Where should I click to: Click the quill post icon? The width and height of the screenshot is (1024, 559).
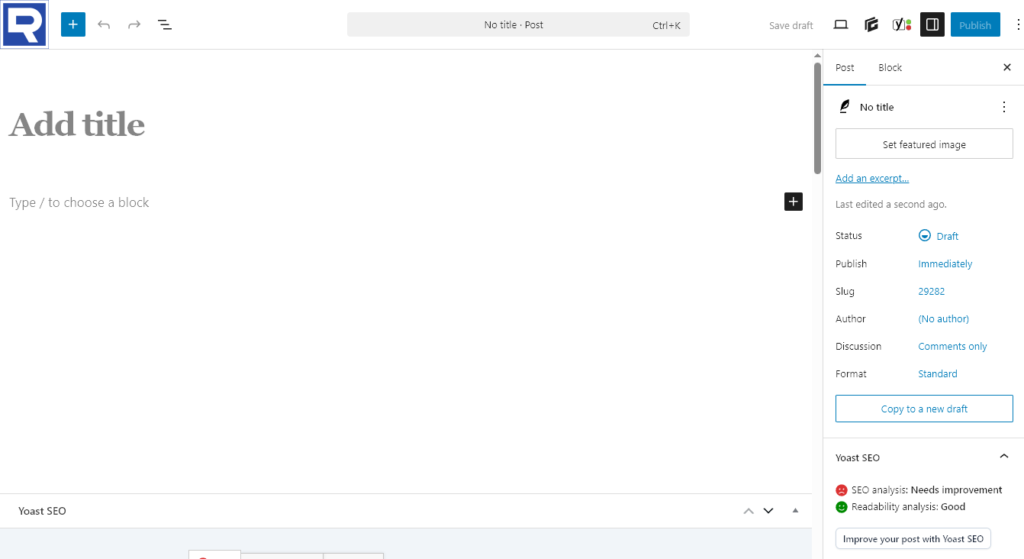pyautogui.click(x=844, y=106)
